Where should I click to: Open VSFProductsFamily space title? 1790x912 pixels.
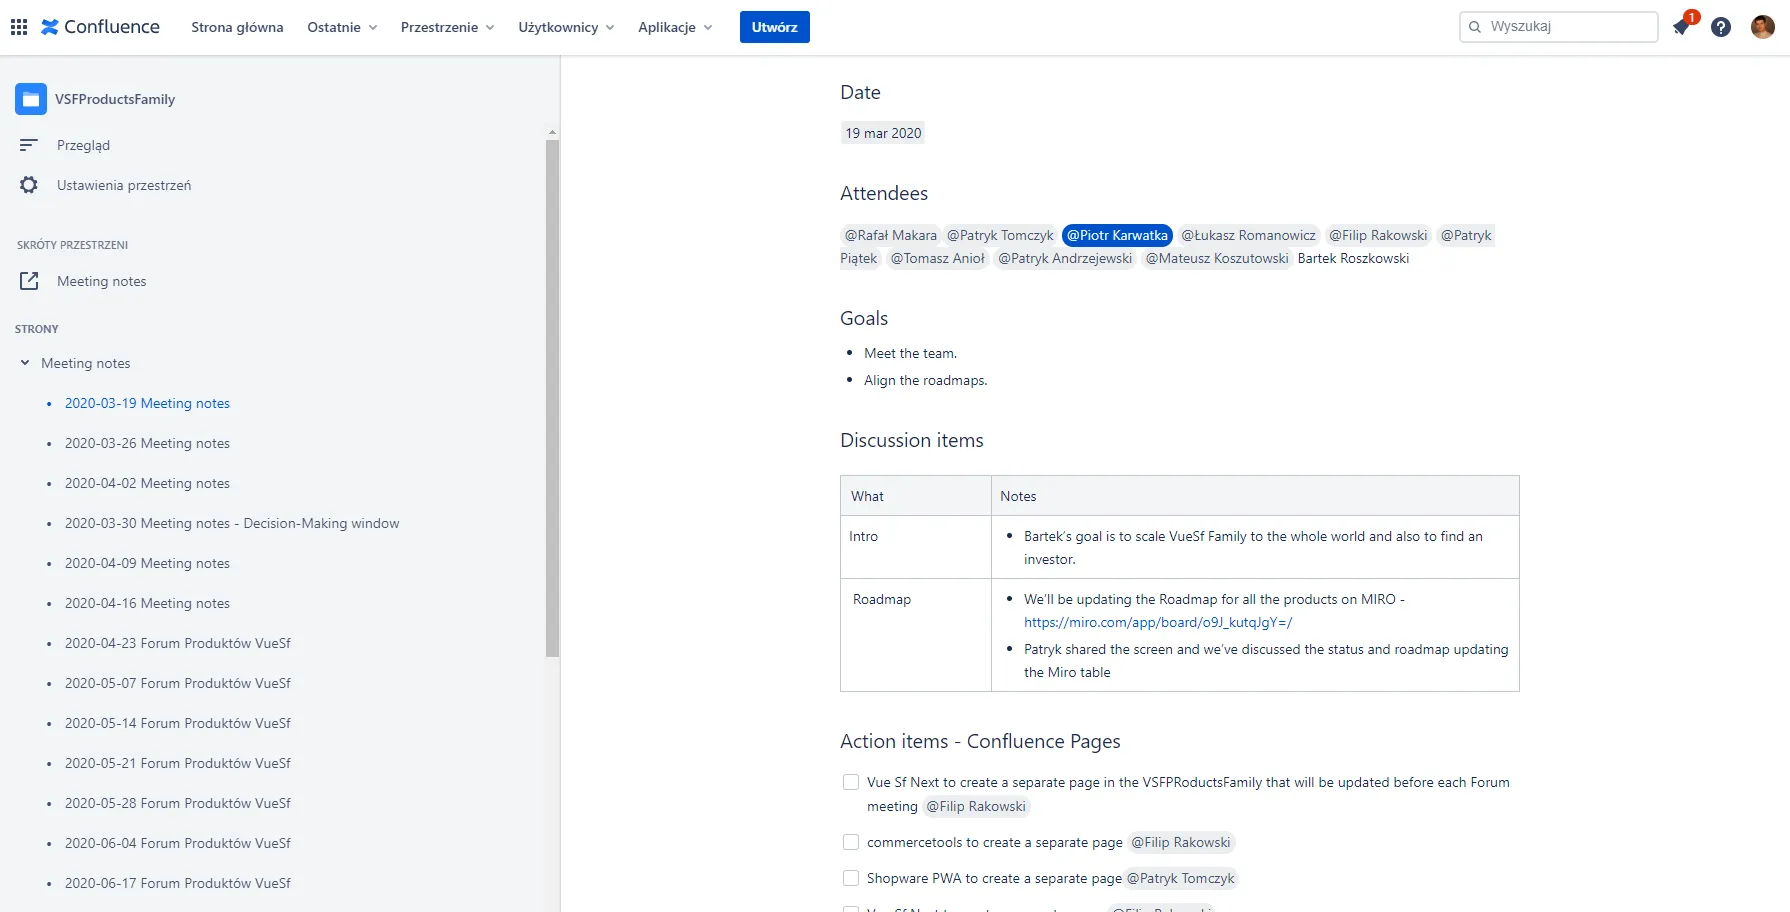[x=115, y=99]
